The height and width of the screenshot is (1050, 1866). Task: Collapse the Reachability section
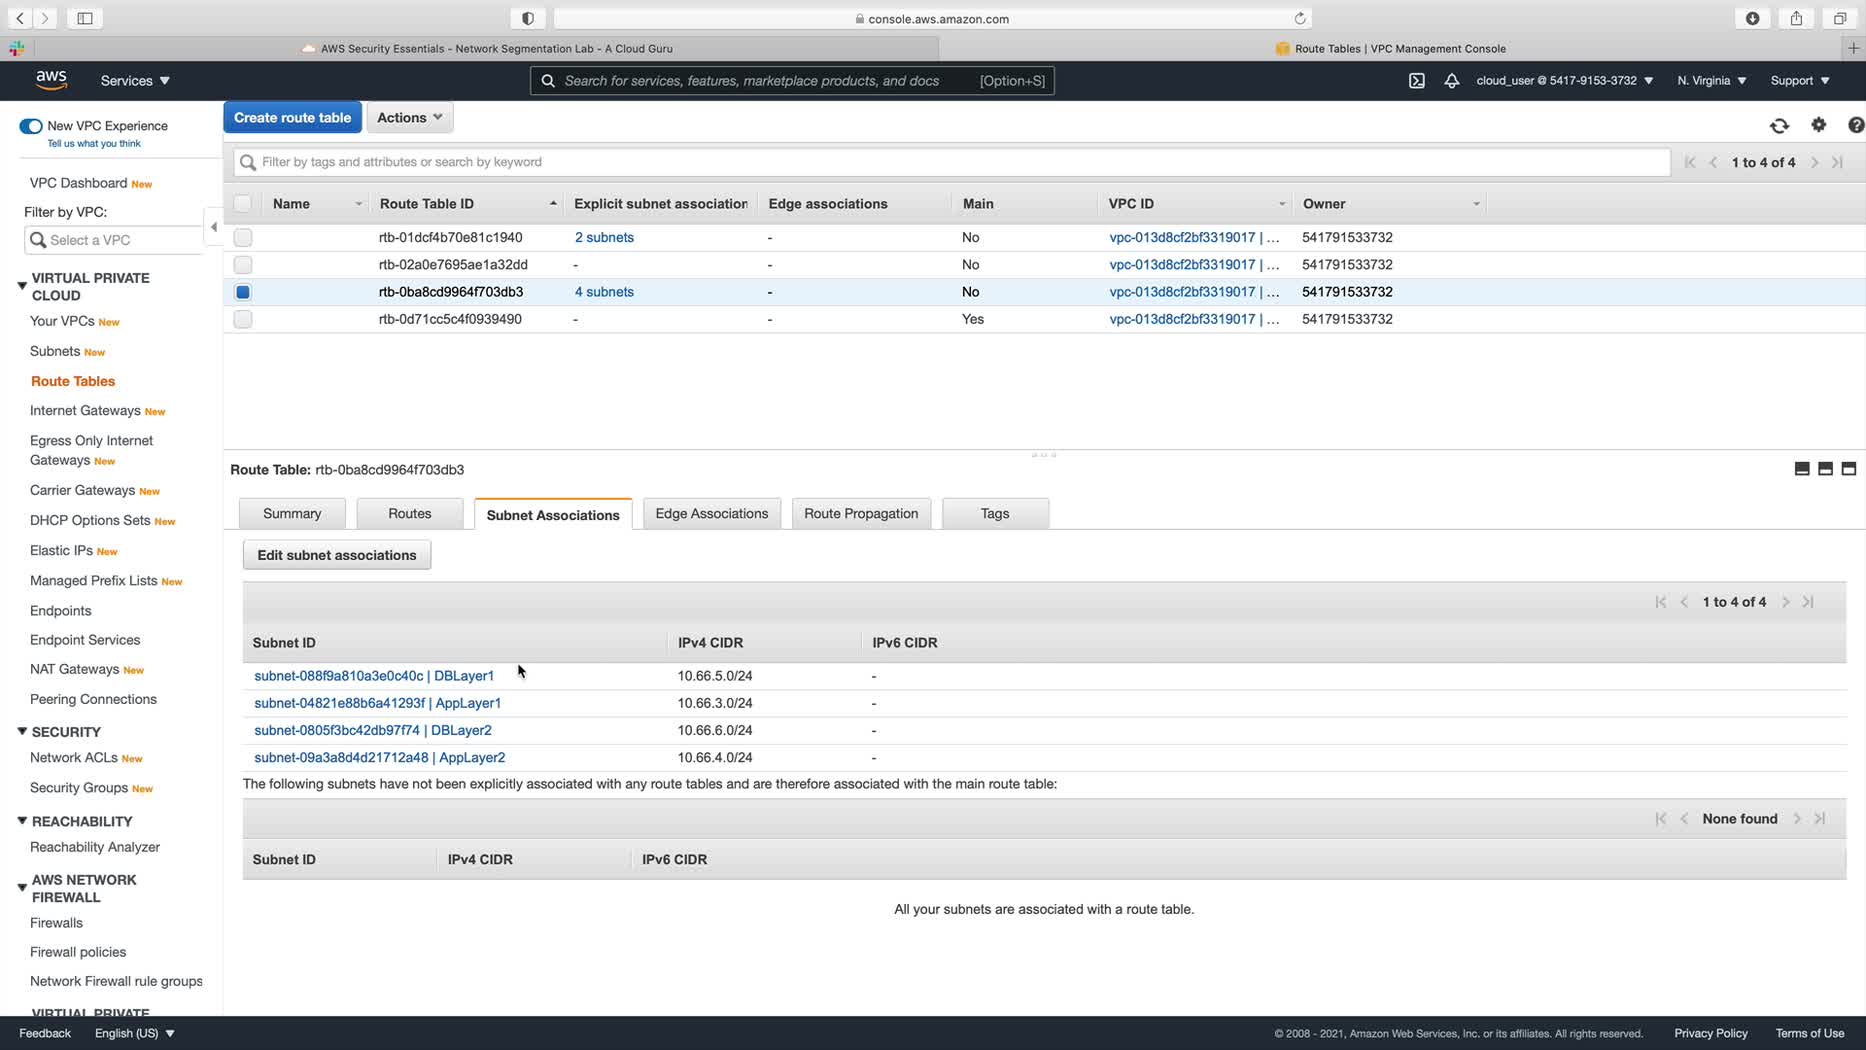coord(22,821)
